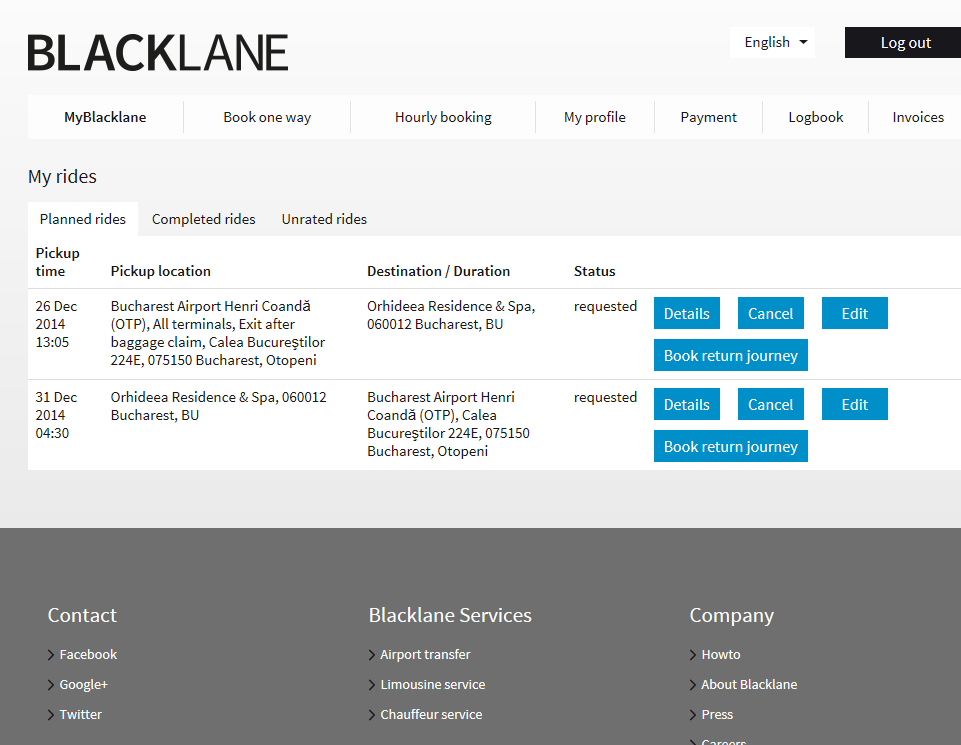Go to the Payment section
This screenshot has height=745, width=961.
coord(708,117)
